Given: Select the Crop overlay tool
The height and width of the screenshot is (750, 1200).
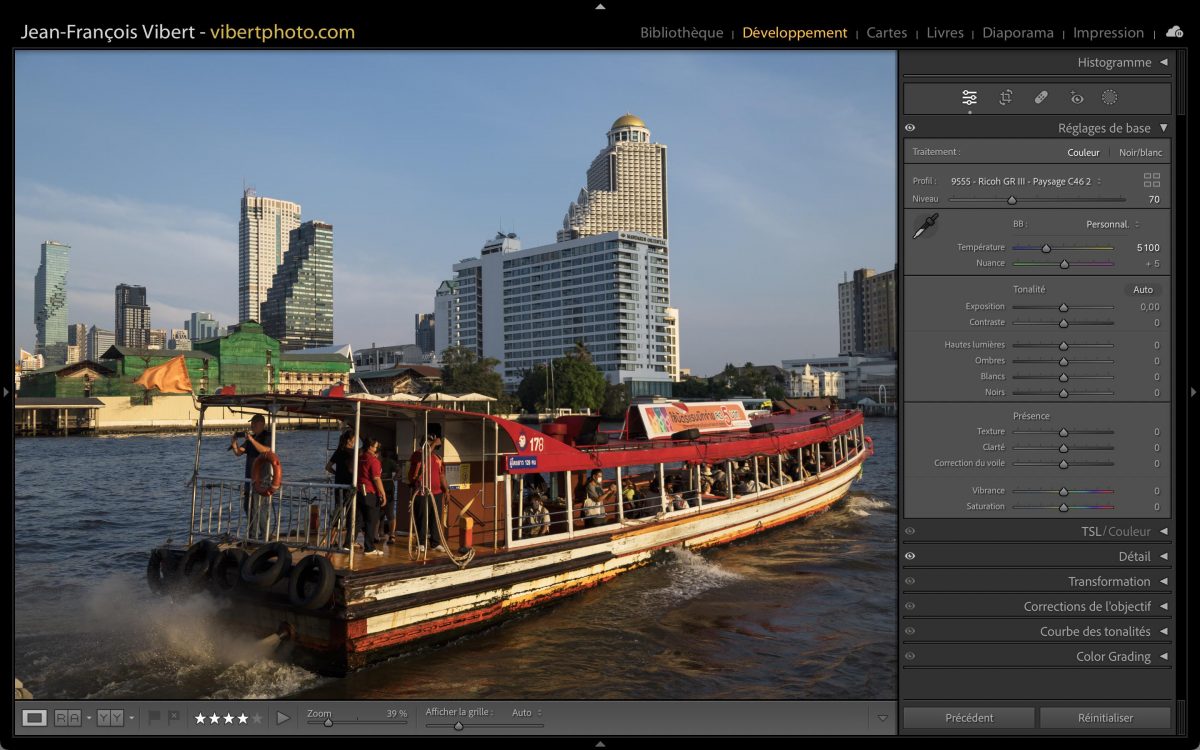Looking at the screenshot, I should pos(1005,98).
